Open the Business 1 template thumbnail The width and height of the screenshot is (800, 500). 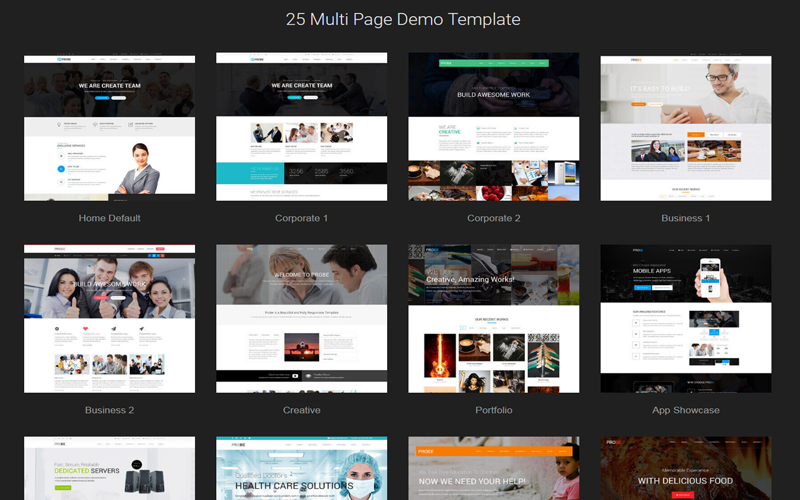(686, 127)
